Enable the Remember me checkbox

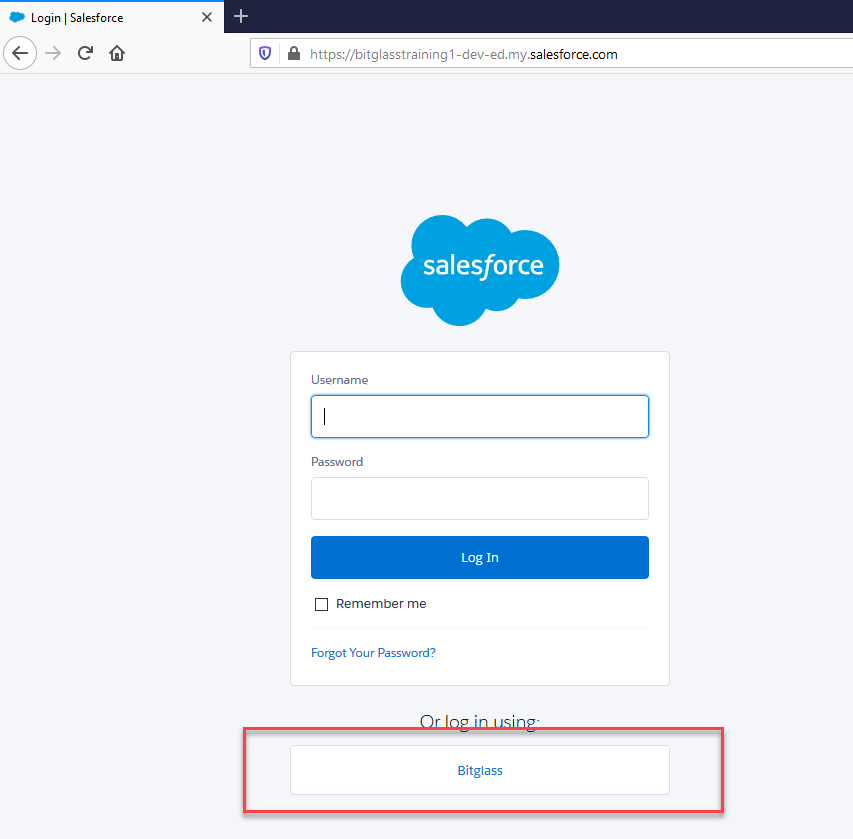pos(321,604)
